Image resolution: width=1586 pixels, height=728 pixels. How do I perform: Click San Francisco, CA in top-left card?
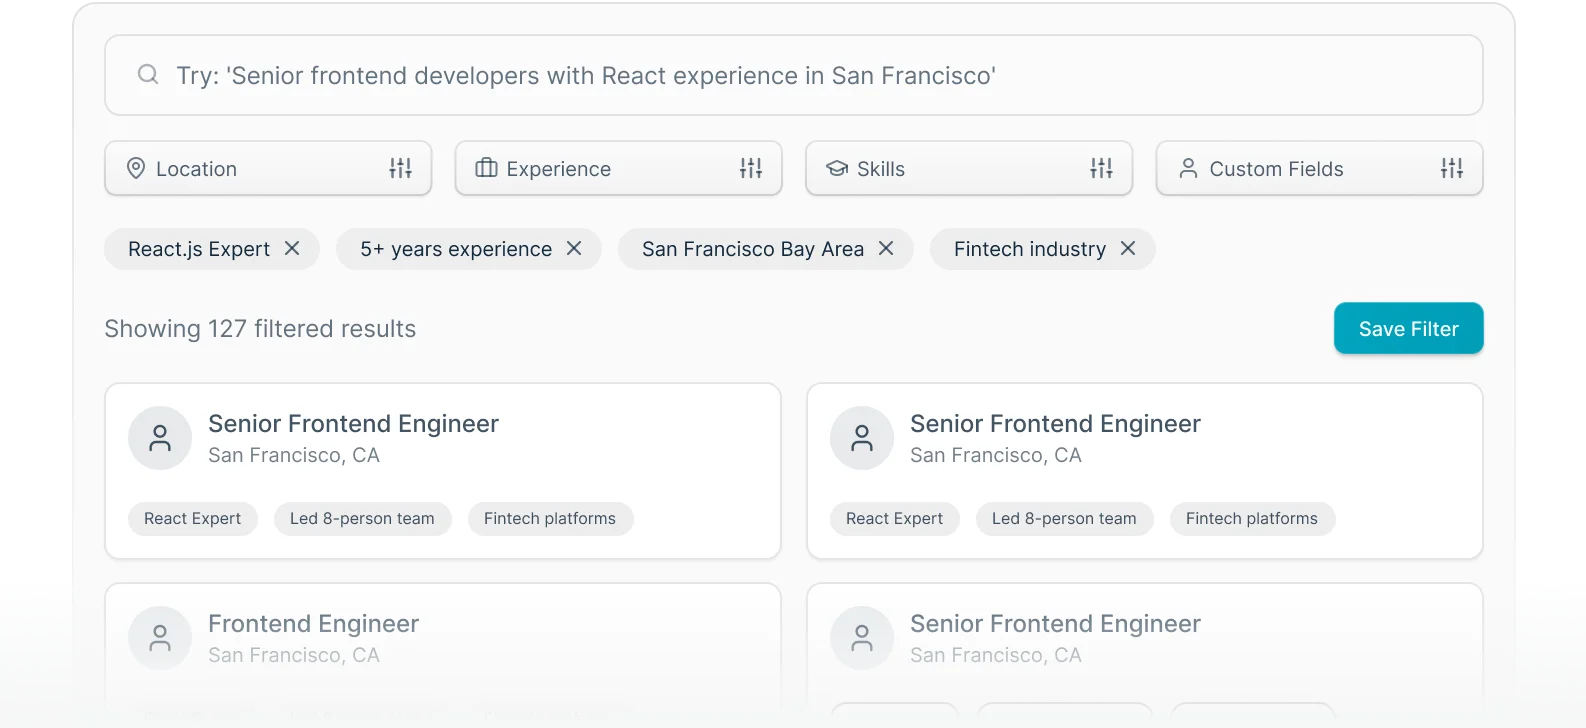[x=294, y=455]
